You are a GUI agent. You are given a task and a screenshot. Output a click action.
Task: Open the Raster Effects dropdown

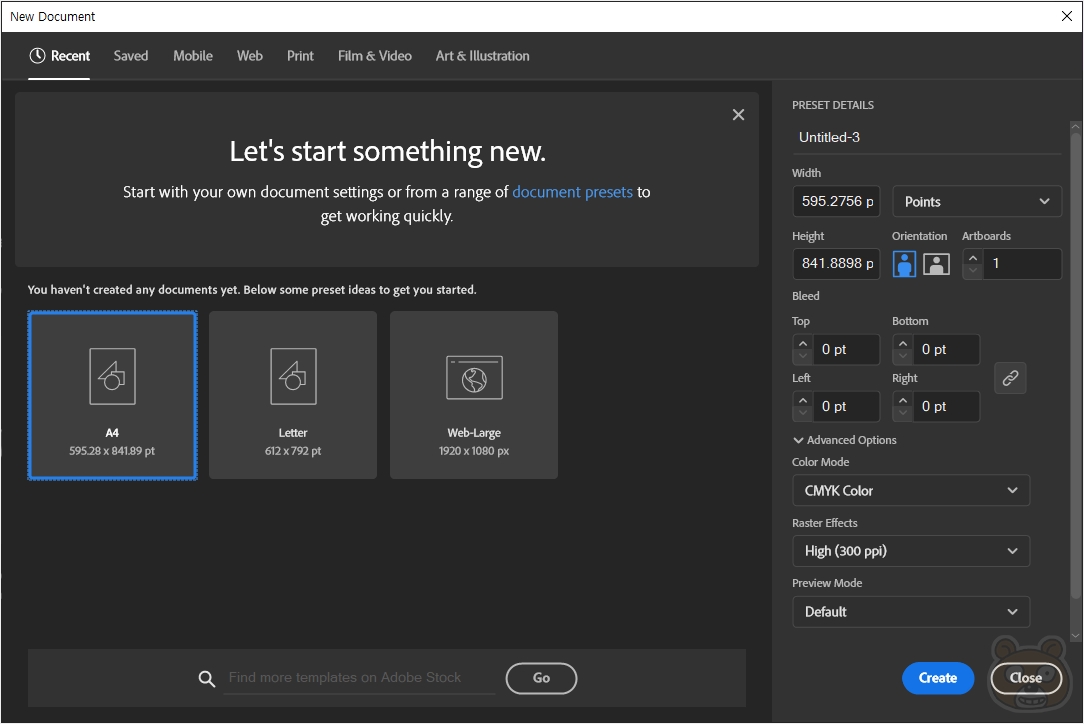(x=910, y=551)
